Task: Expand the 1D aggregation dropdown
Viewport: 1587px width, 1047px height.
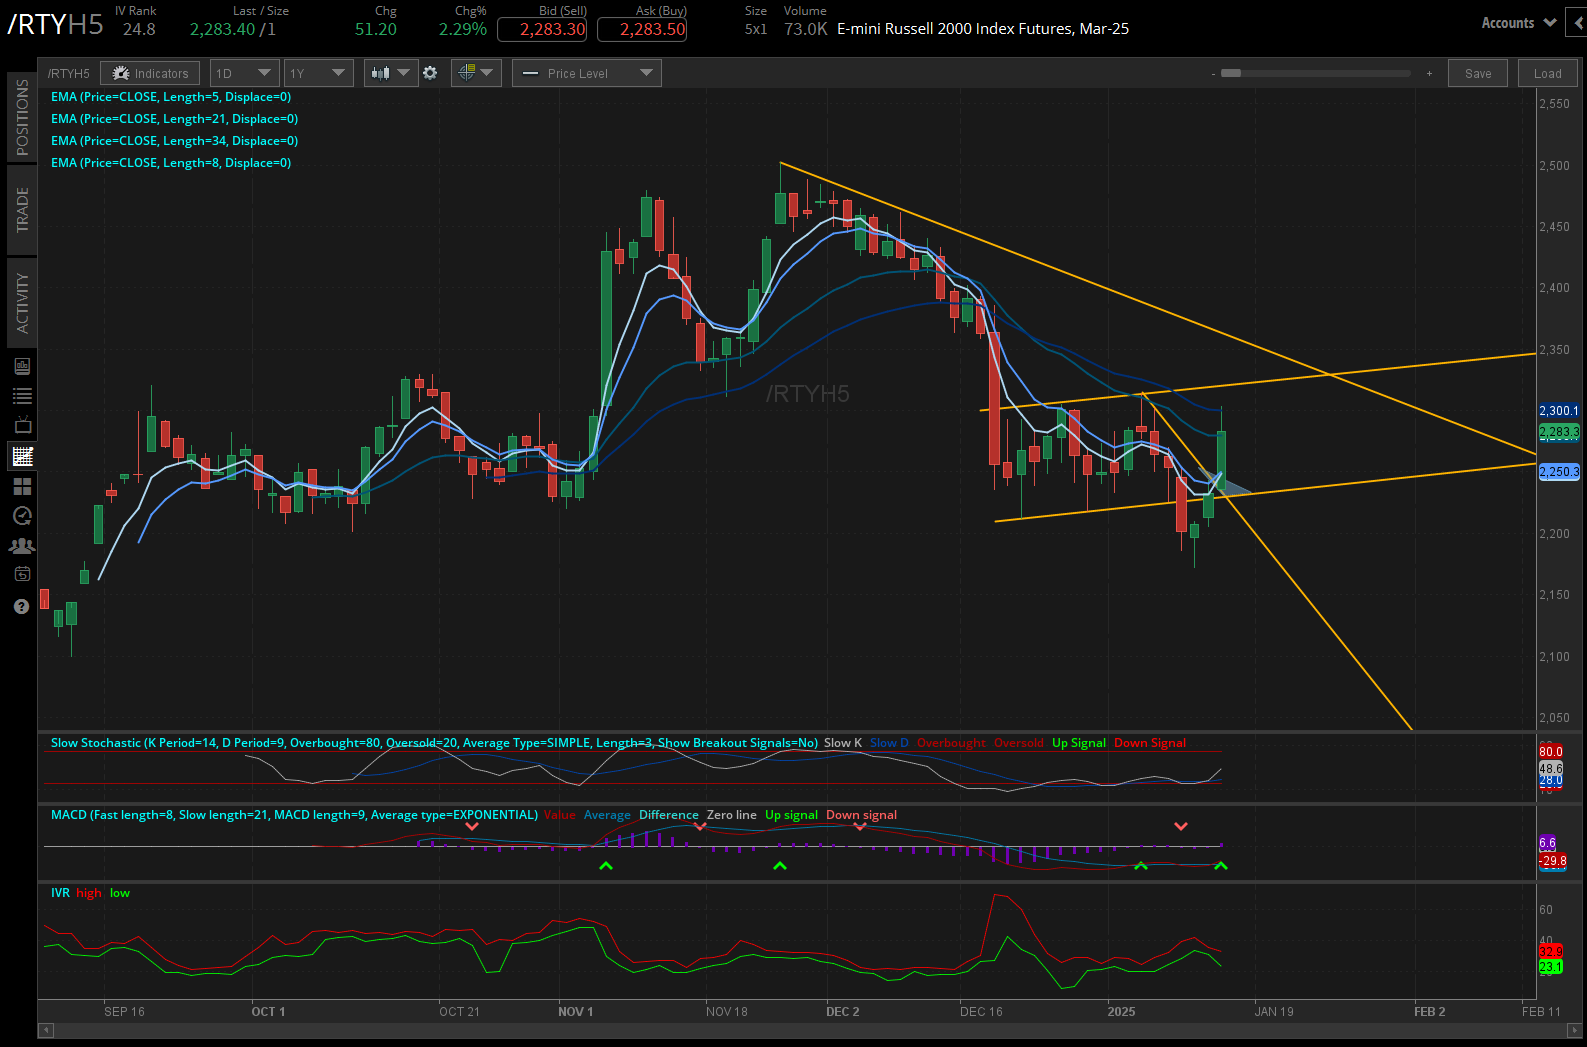Action: 244,73
